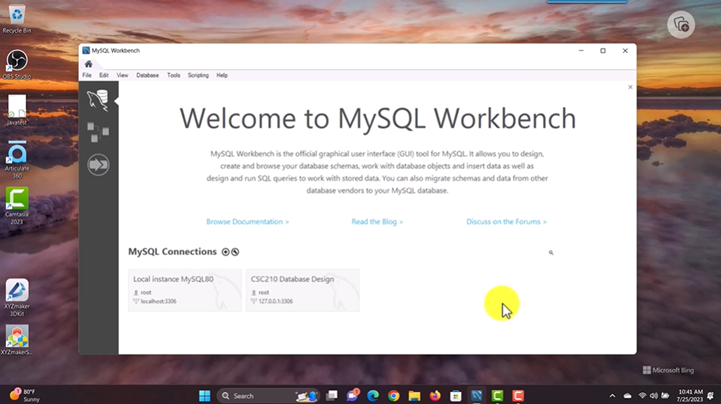Open the Help menu
The height and width of the screenshot is (404, 721).
(x=222, y=75)
